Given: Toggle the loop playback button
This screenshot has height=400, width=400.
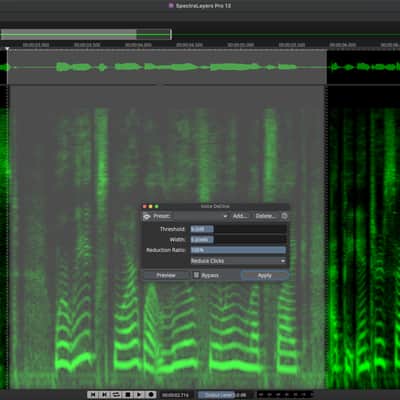Looking at the screenshot, I should 116,395.
